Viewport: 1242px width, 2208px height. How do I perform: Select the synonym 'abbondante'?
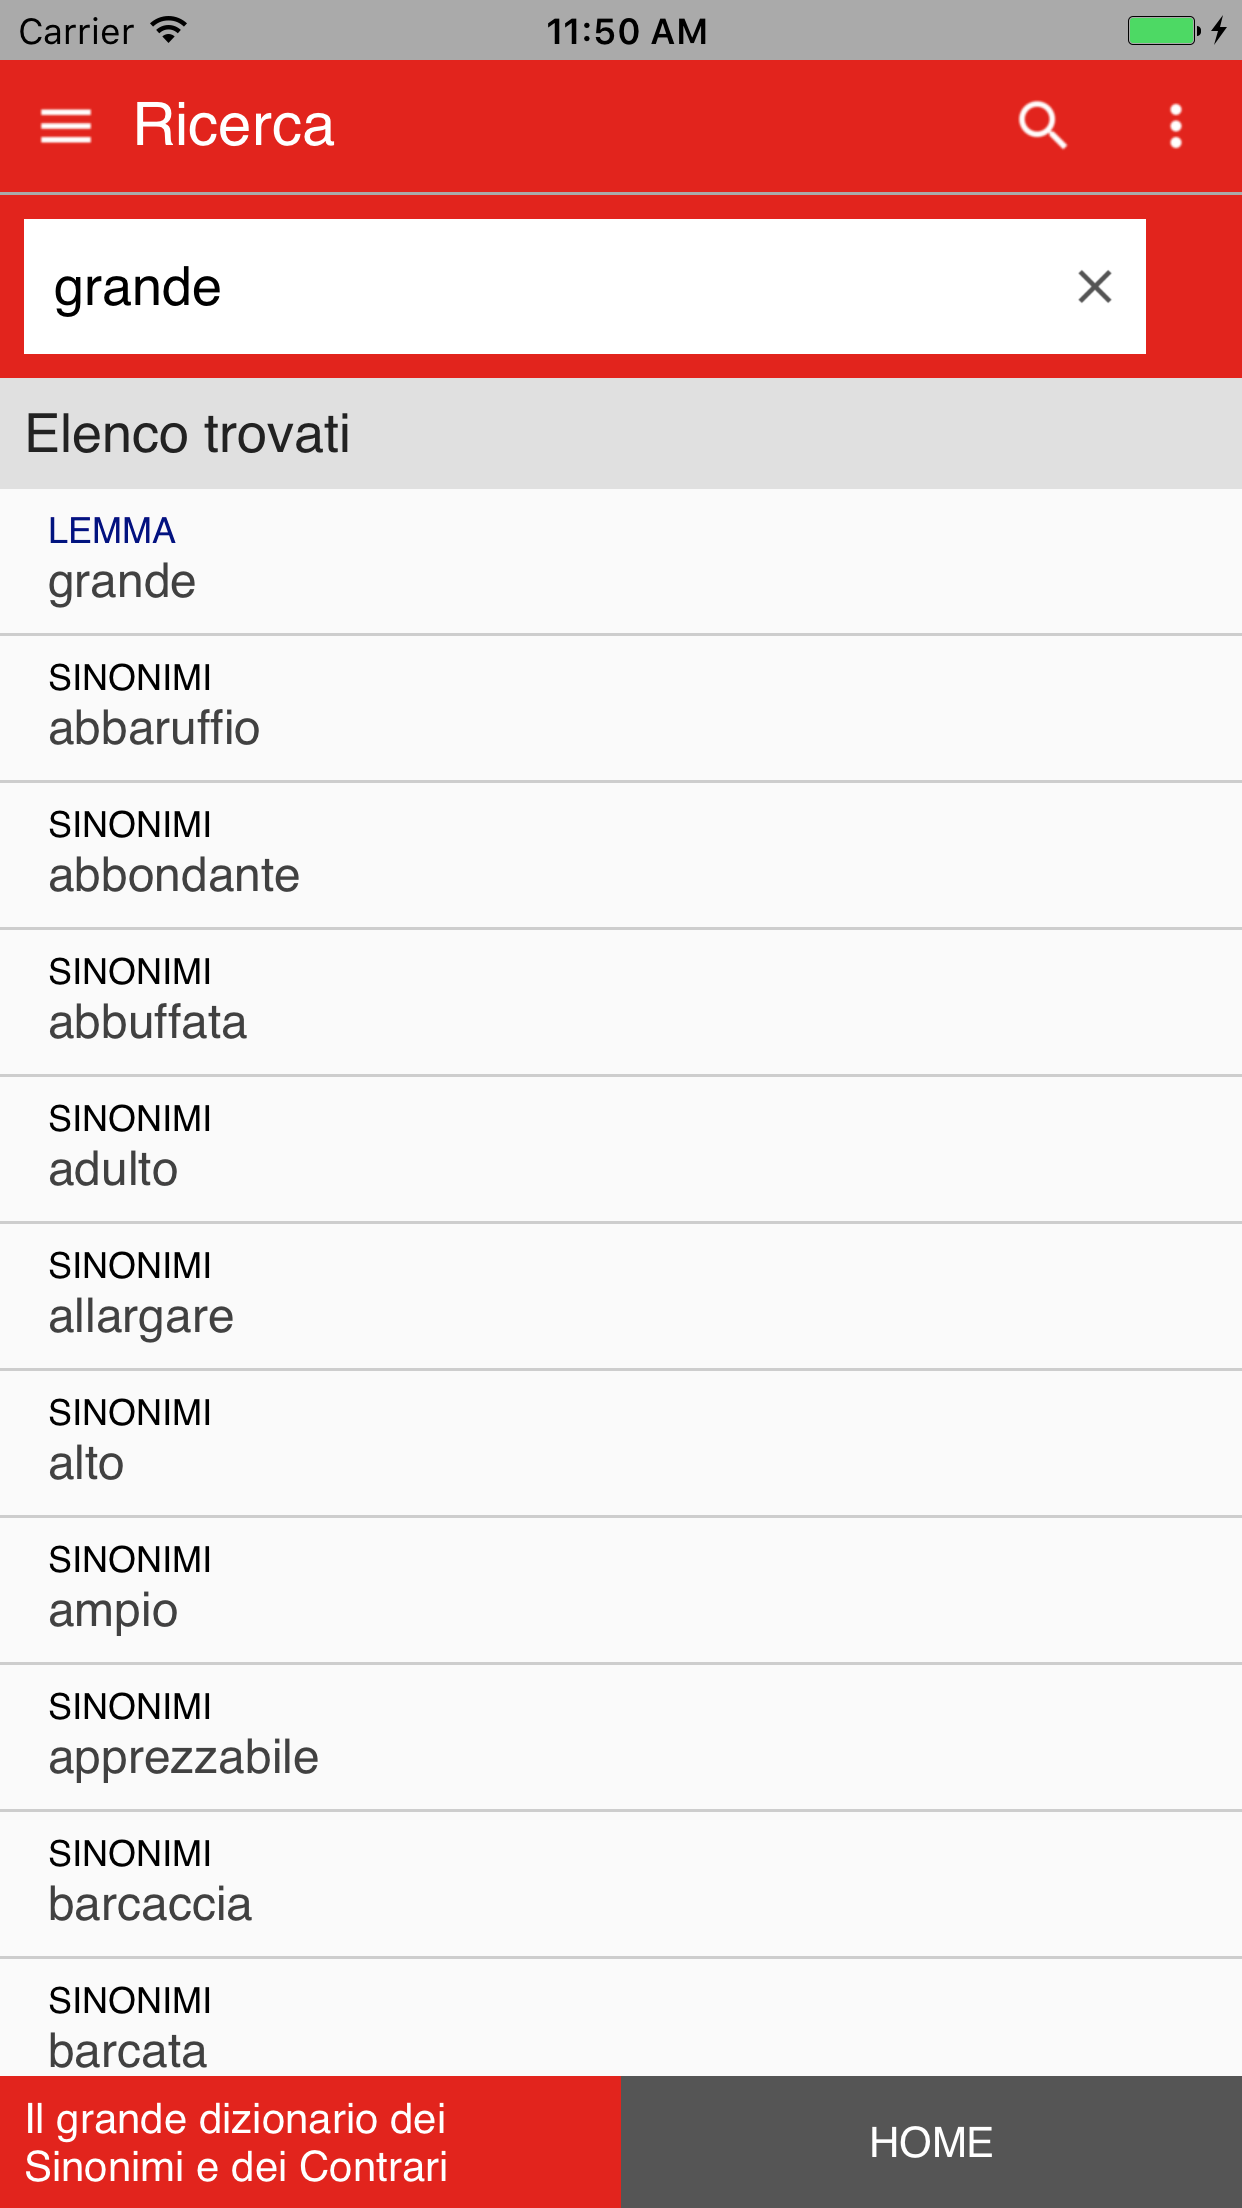click(x=620, y=855)
